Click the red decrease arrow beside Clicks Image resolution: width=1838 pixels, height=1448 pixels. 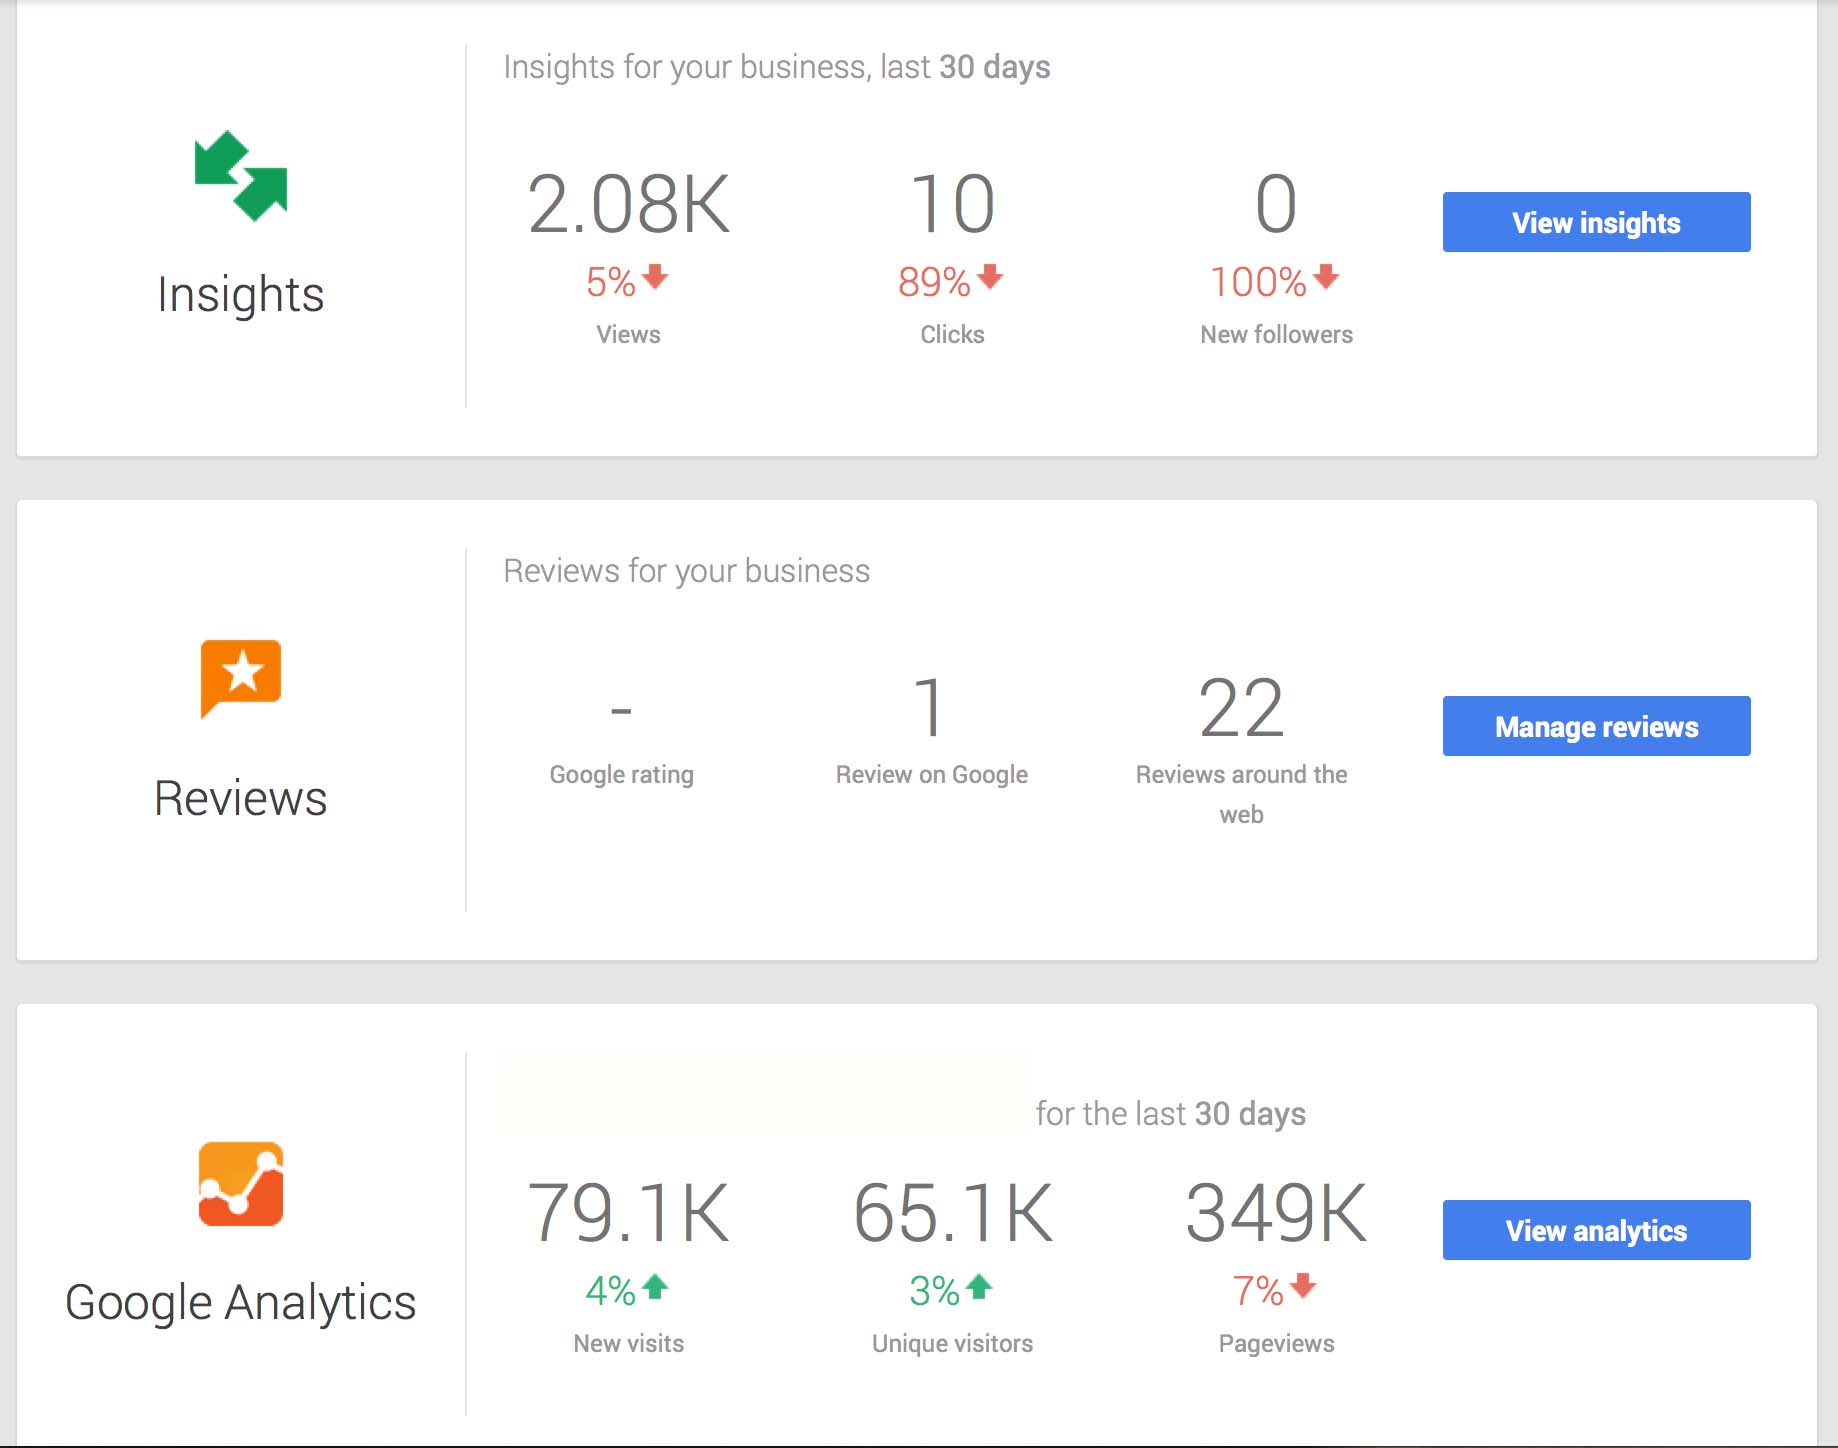tap(990, 281)
